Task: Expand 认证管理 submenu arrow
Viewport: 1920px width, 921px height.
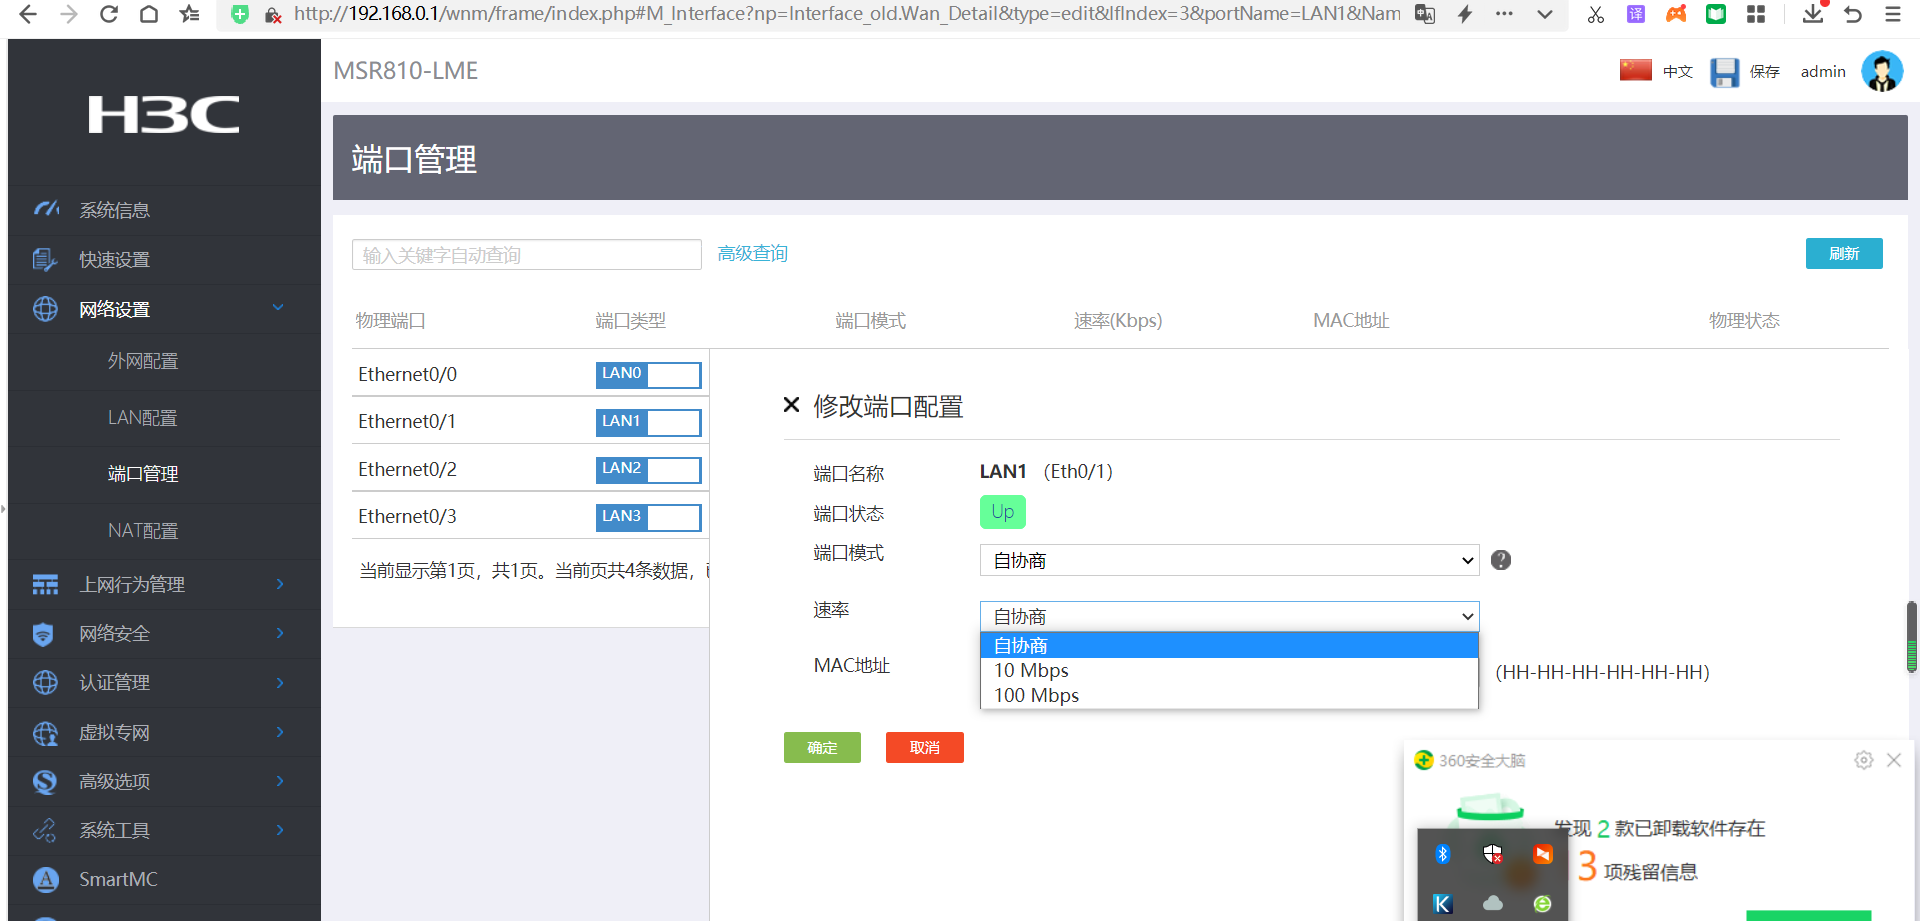Action: point(280,683)
